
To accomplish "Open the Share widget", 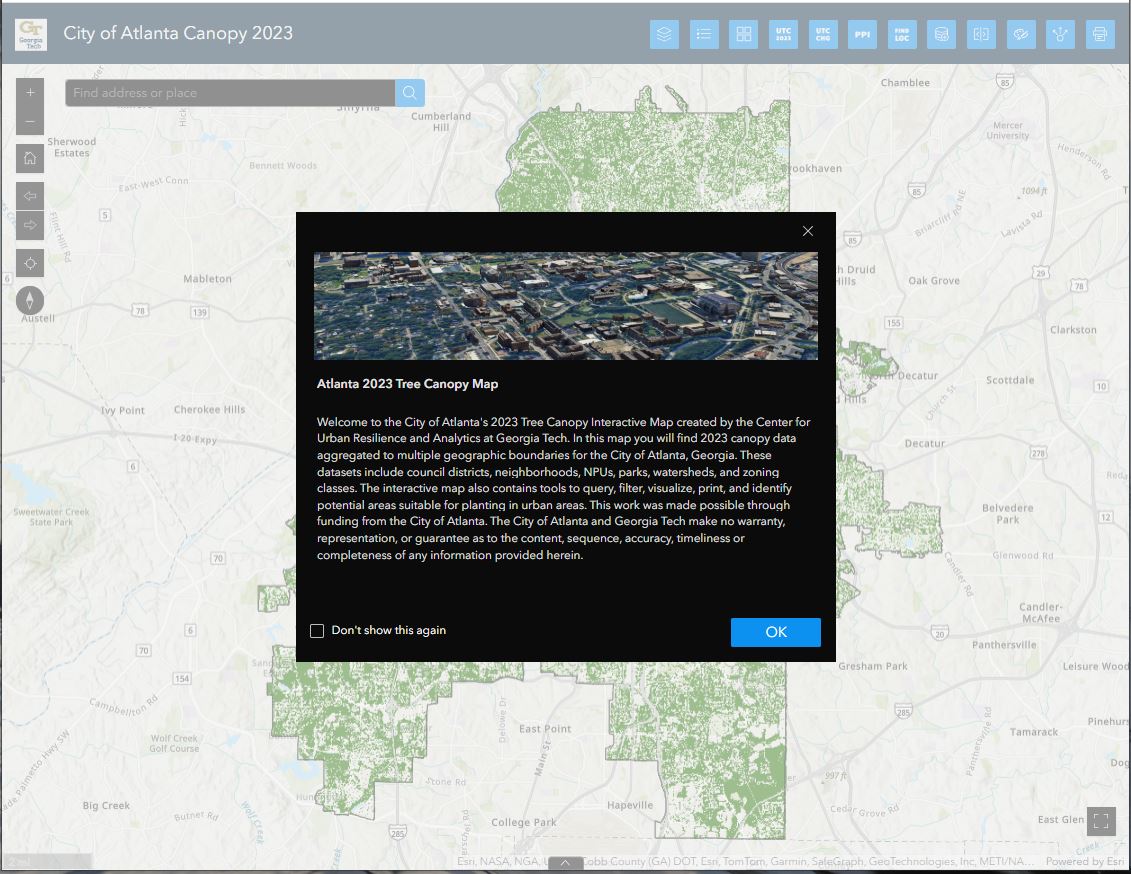I will [1060, 34].
